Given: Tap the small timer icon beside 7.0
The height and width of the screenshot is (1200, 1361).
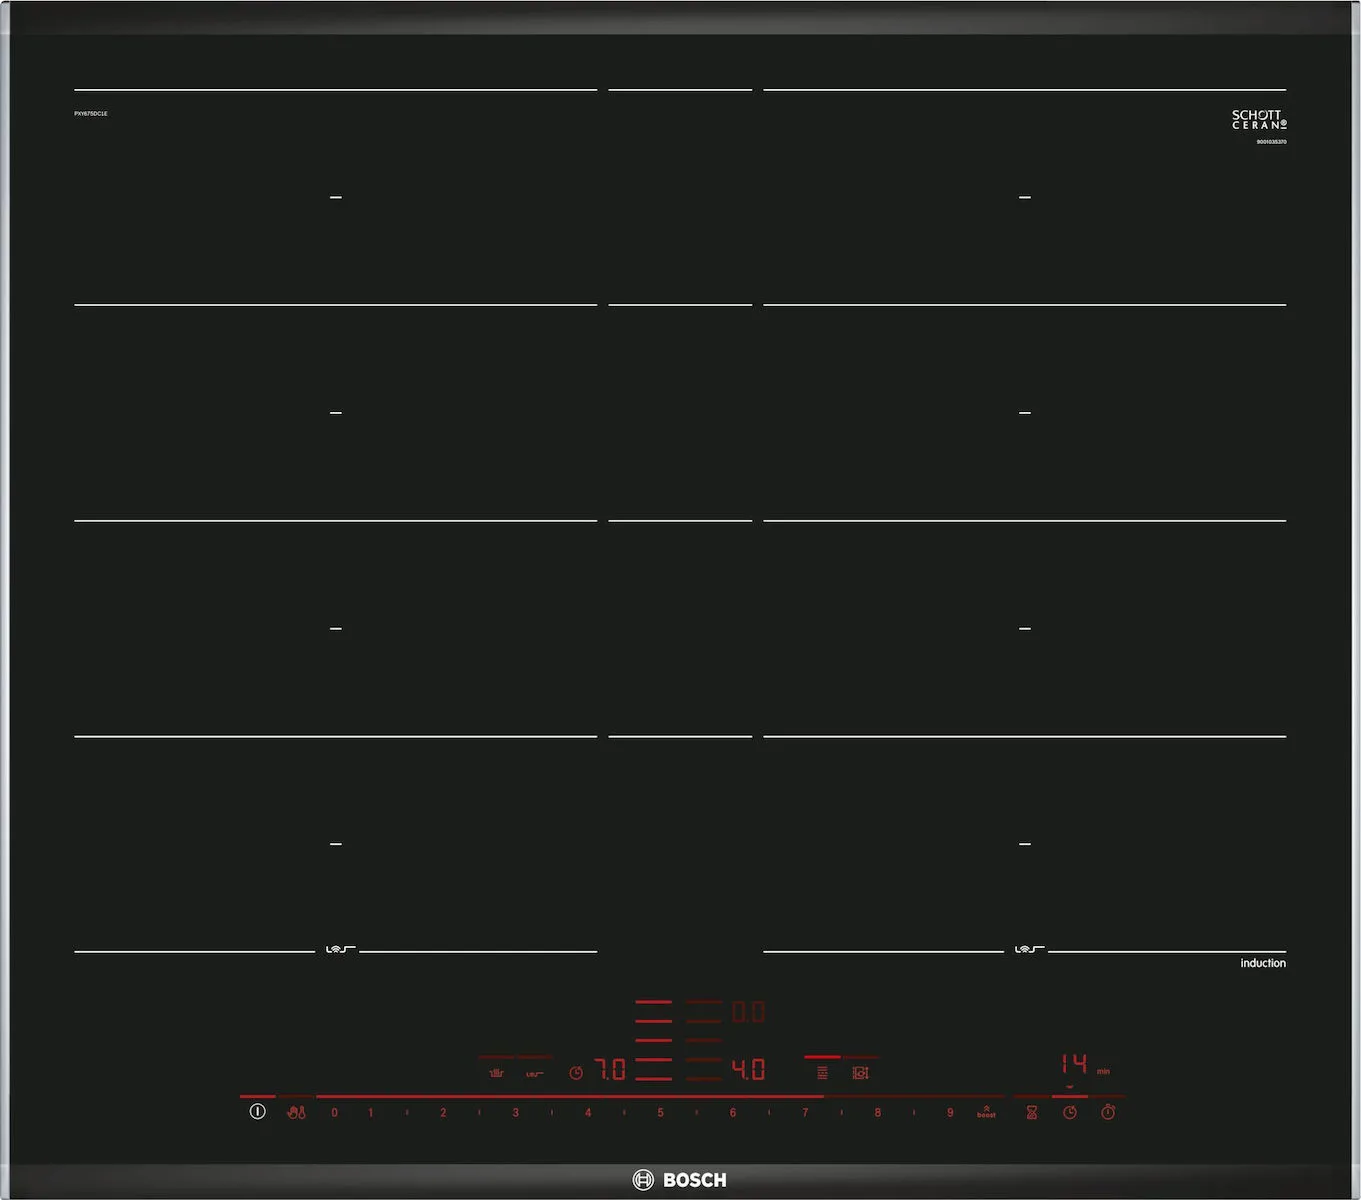Looking at the screenshot, I should 576,1073.
